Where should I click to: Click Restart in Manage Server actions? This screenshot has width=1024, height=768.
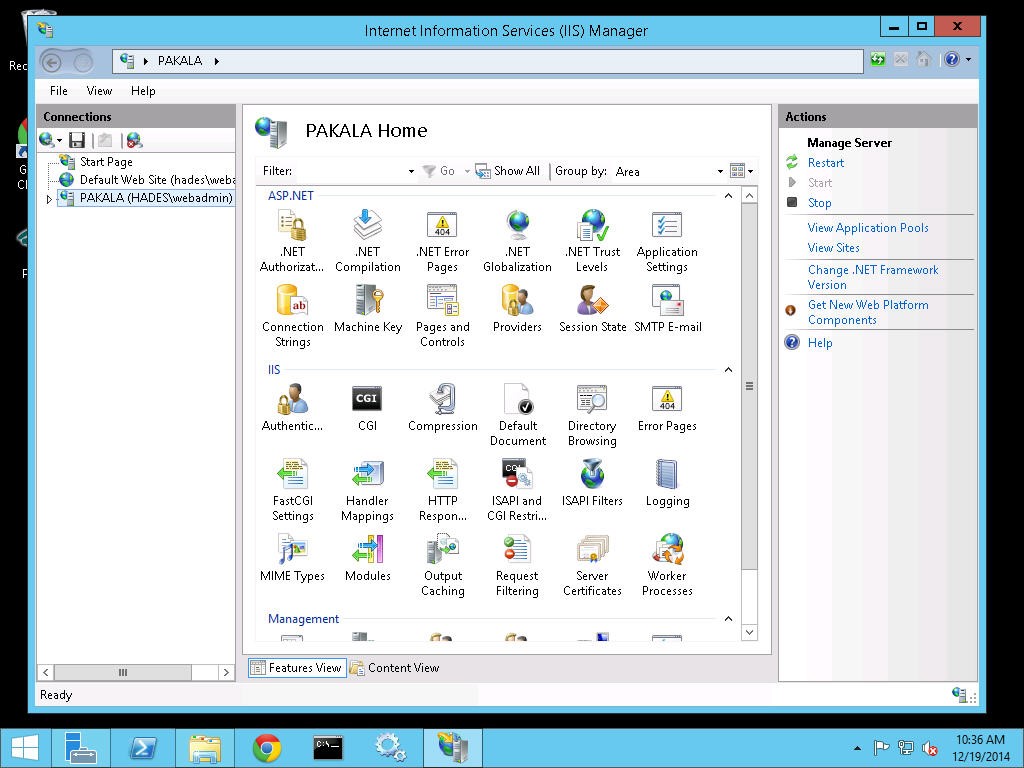[x=825, y=163]
